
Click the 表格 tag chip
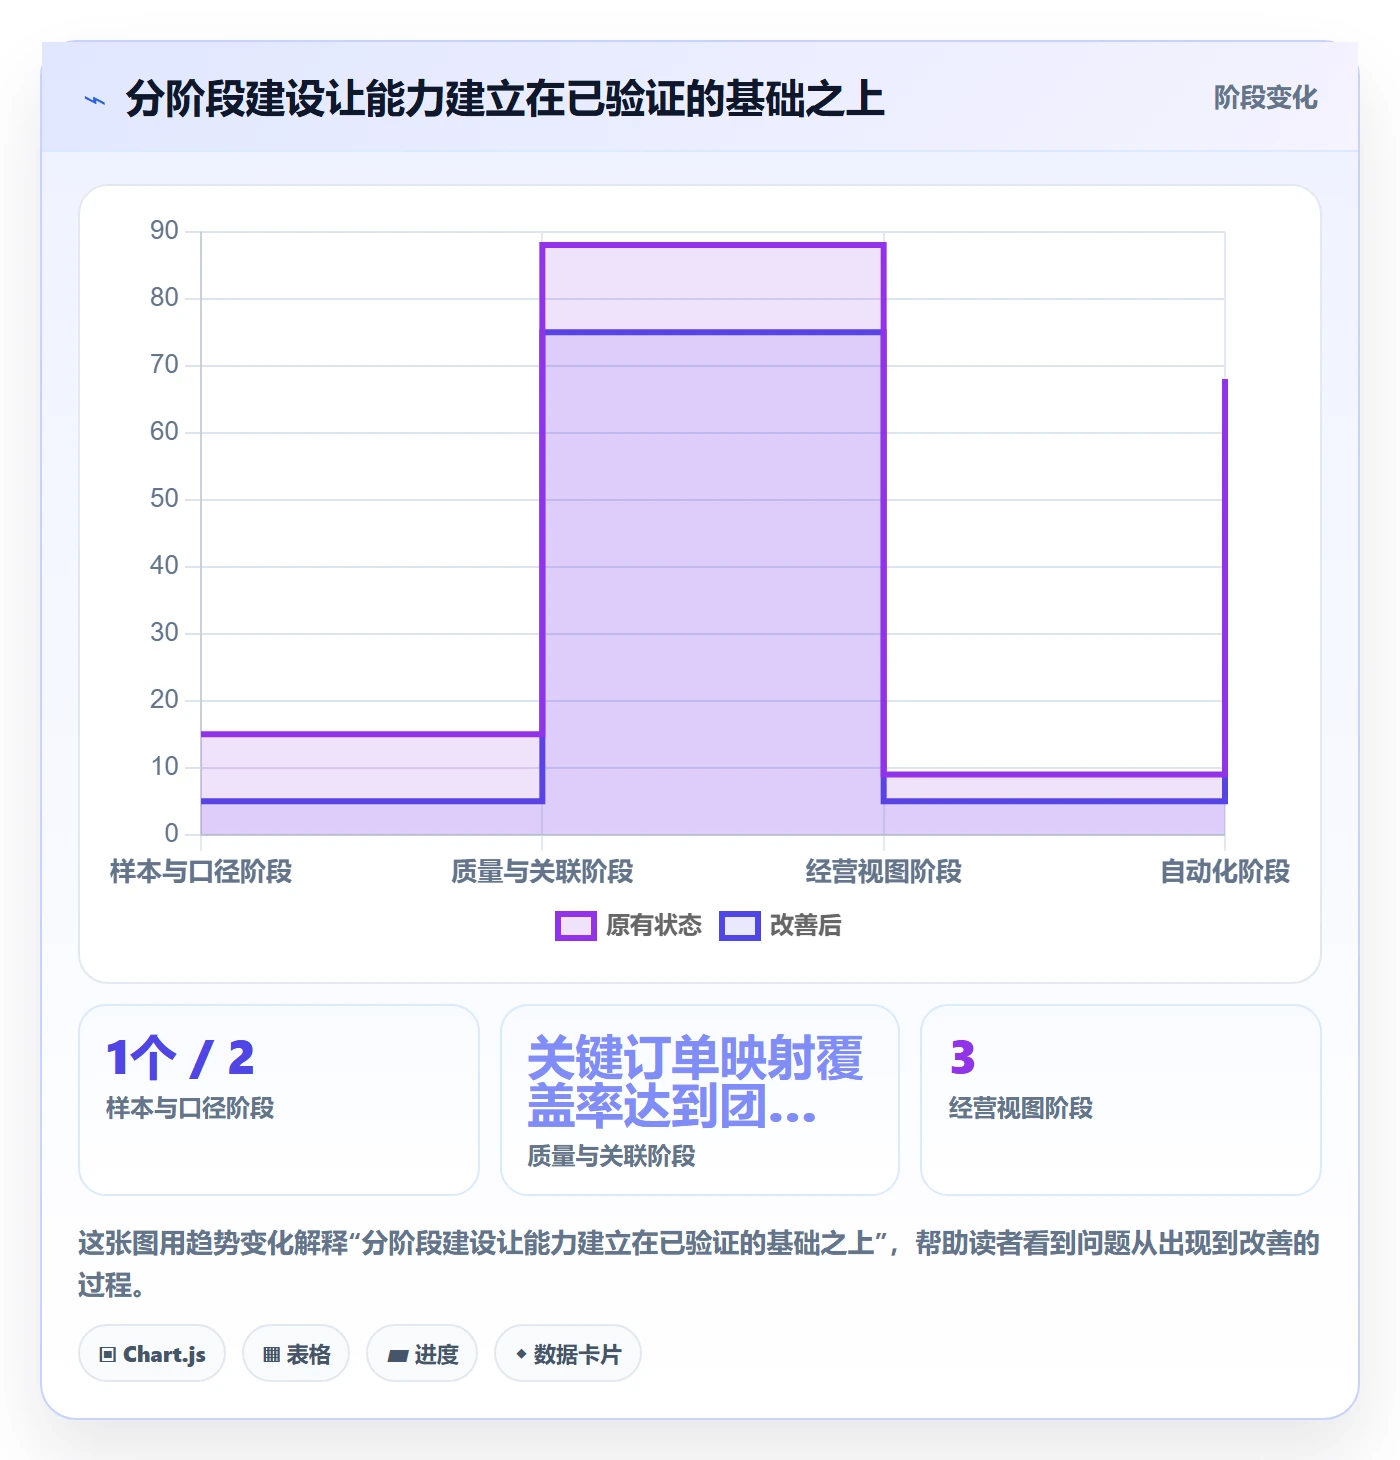coord(296,1354)
